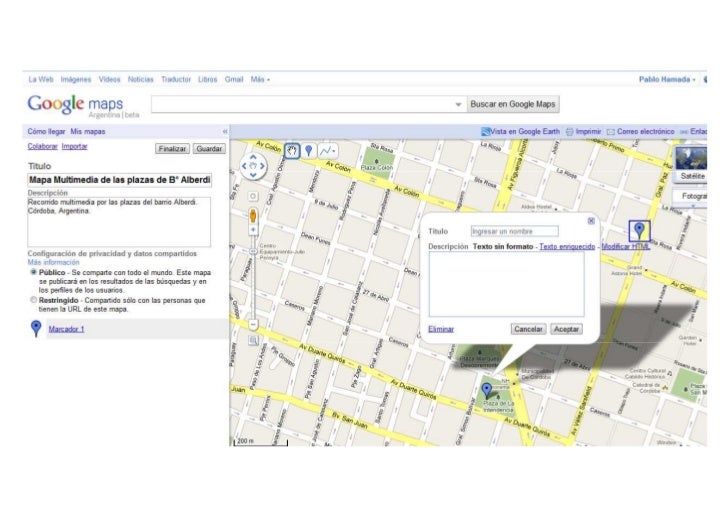The image size is (728, 515).
Task: Pan the map left arrow
Action: (x=244, y=166)
